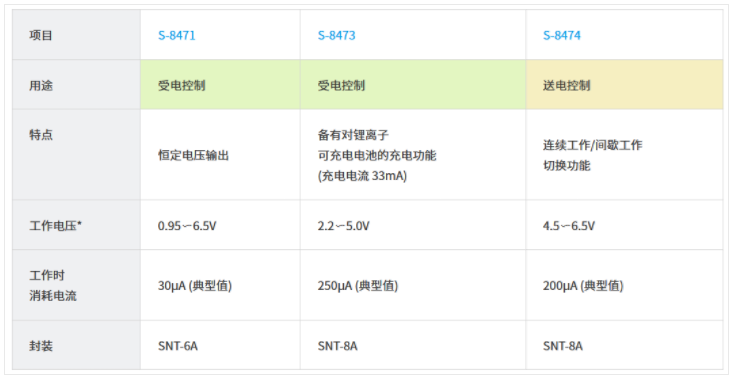Click the 30μA (典型值) current value
Image resolution: width=732 pixels, height=380 pixels.
pyautogui.click(x=195, y=286)
